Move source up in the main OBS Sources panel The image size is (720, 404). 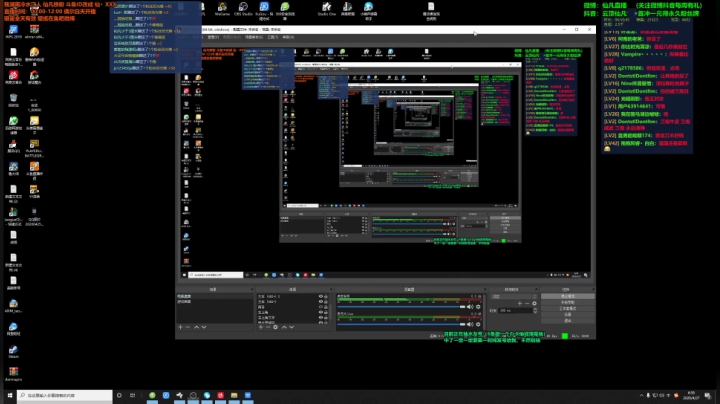(x=284, y=327)
